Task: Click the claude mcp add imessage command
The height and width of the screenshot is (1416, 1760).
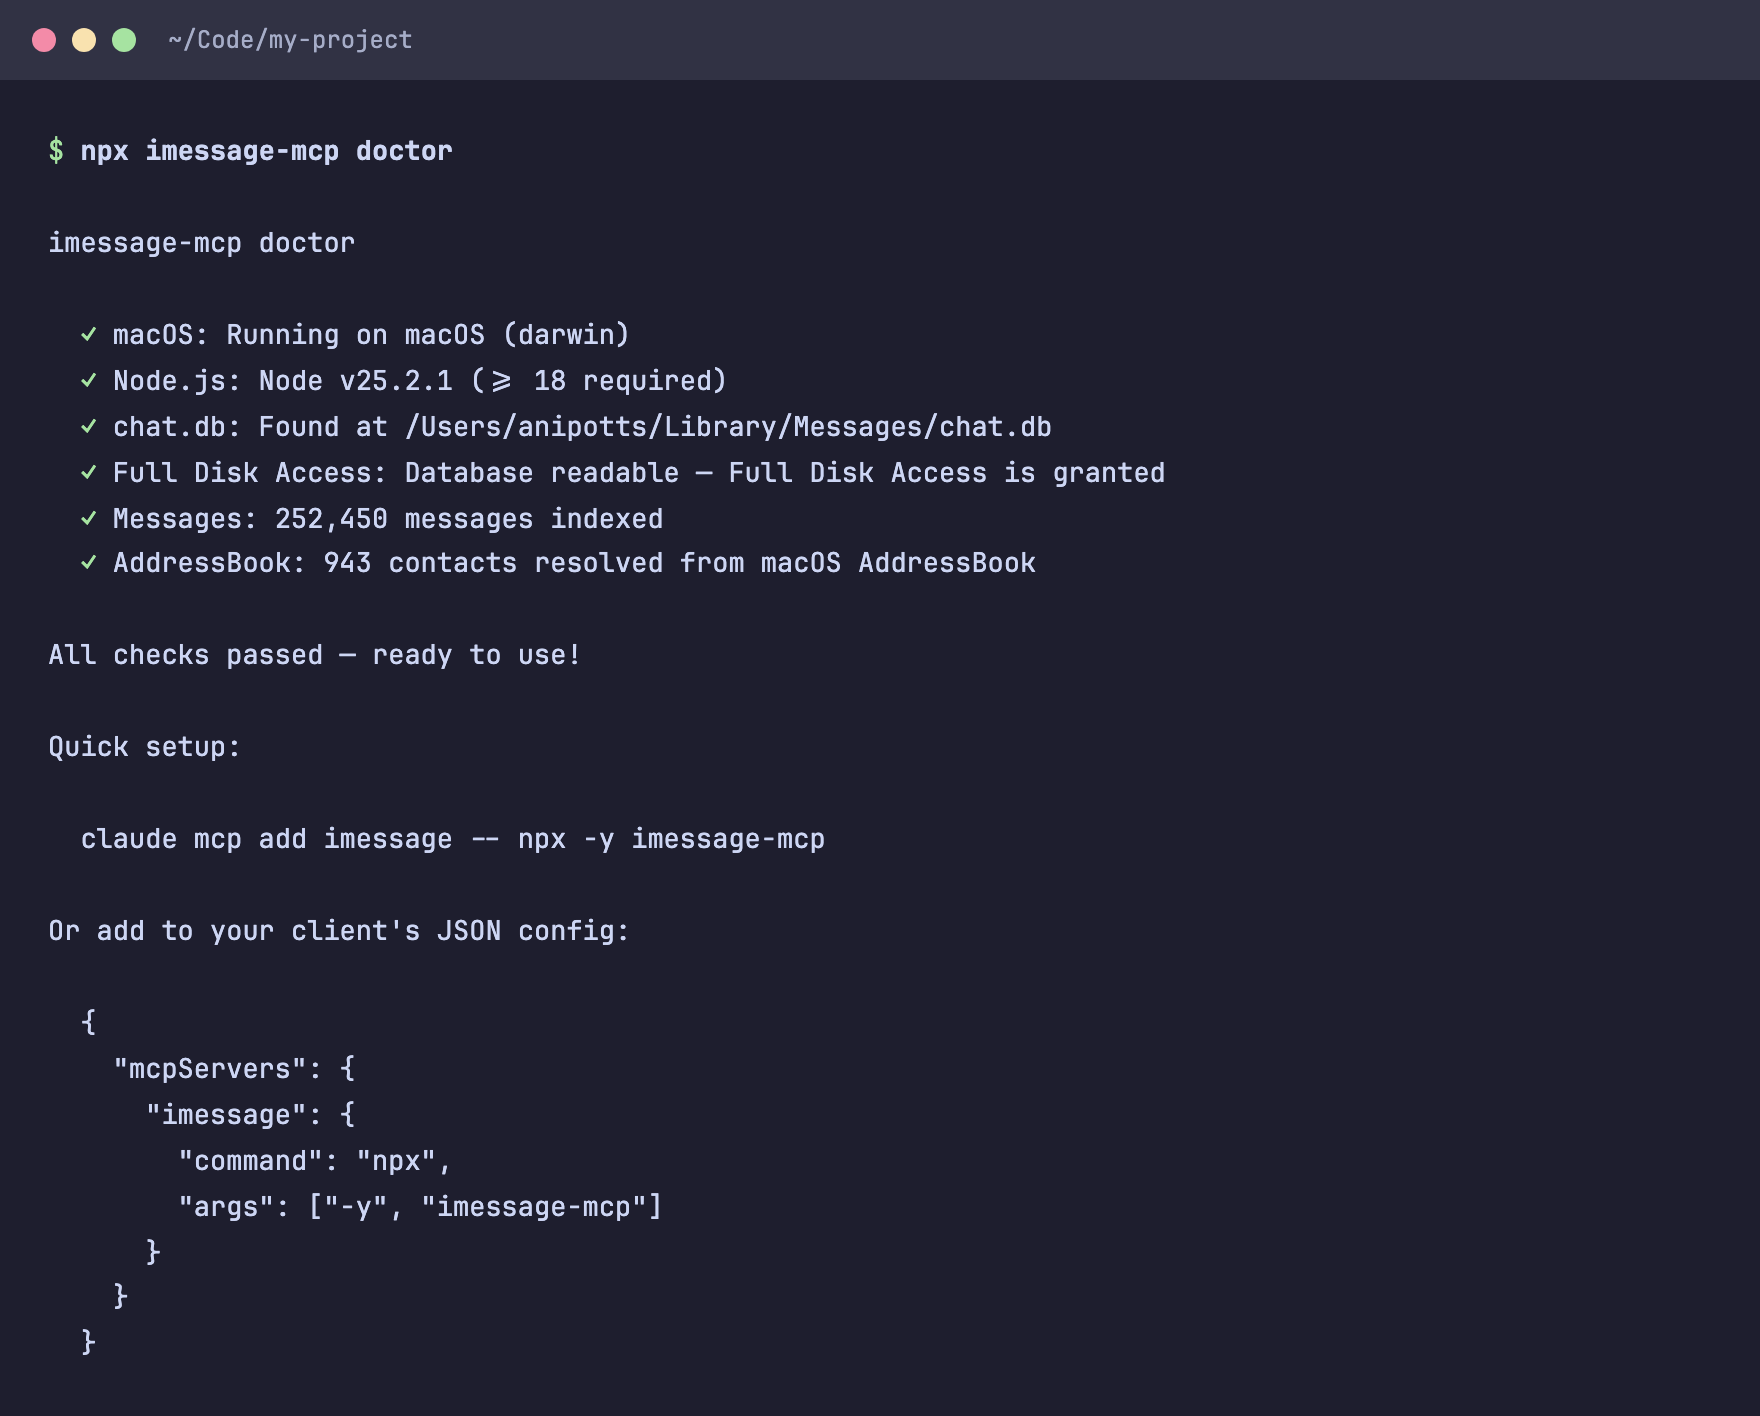Action: [453, 838]
